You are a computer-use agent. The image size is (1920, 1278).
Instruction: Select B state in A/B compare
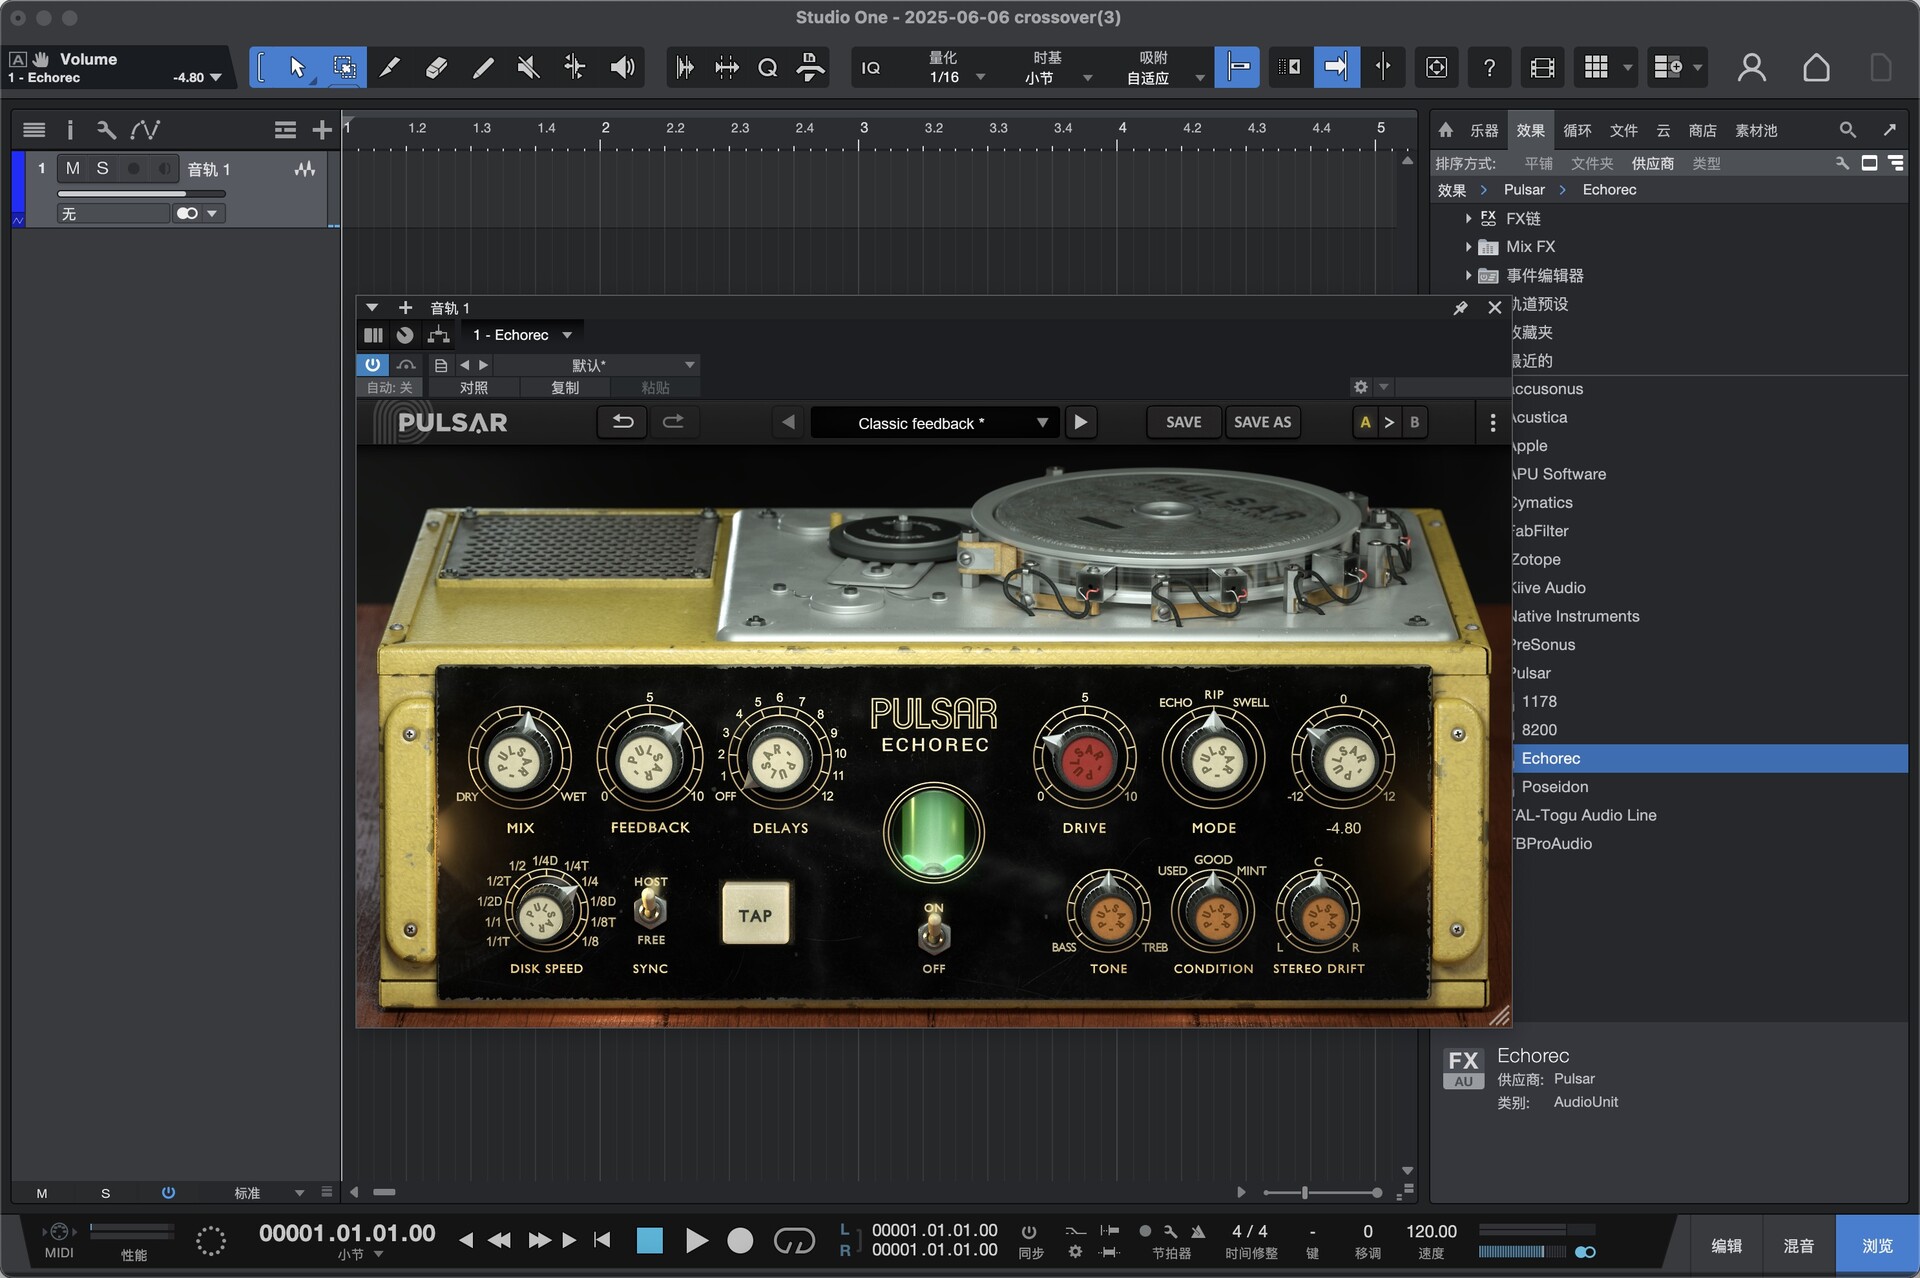(x=1414, y=422)
